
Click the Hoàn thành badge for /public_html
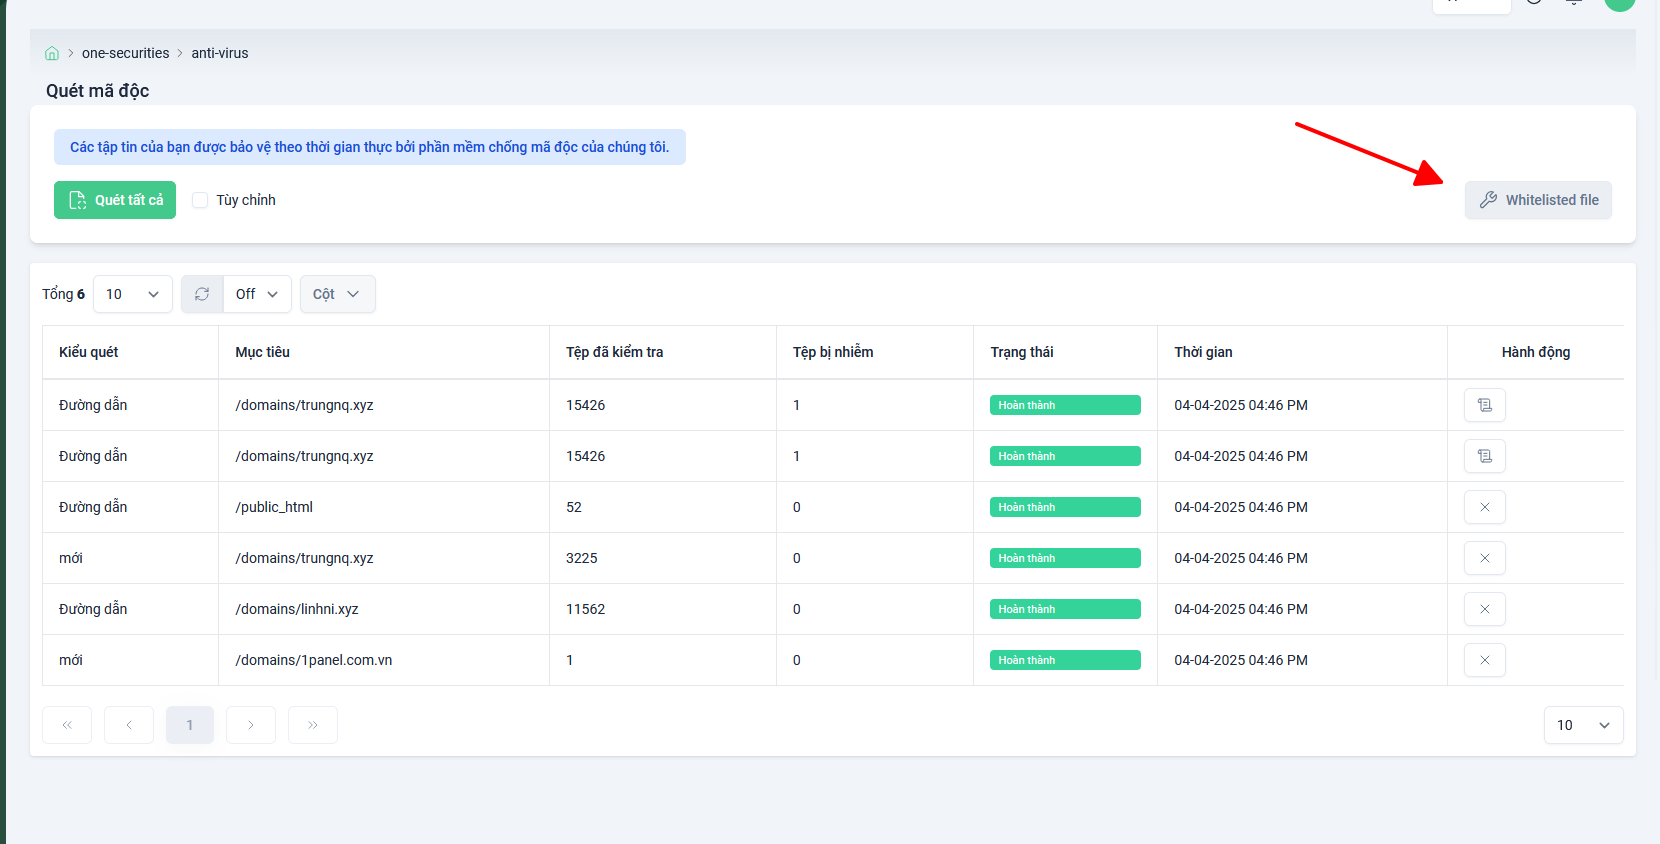pyautogui.click(x=1065, y=507)
